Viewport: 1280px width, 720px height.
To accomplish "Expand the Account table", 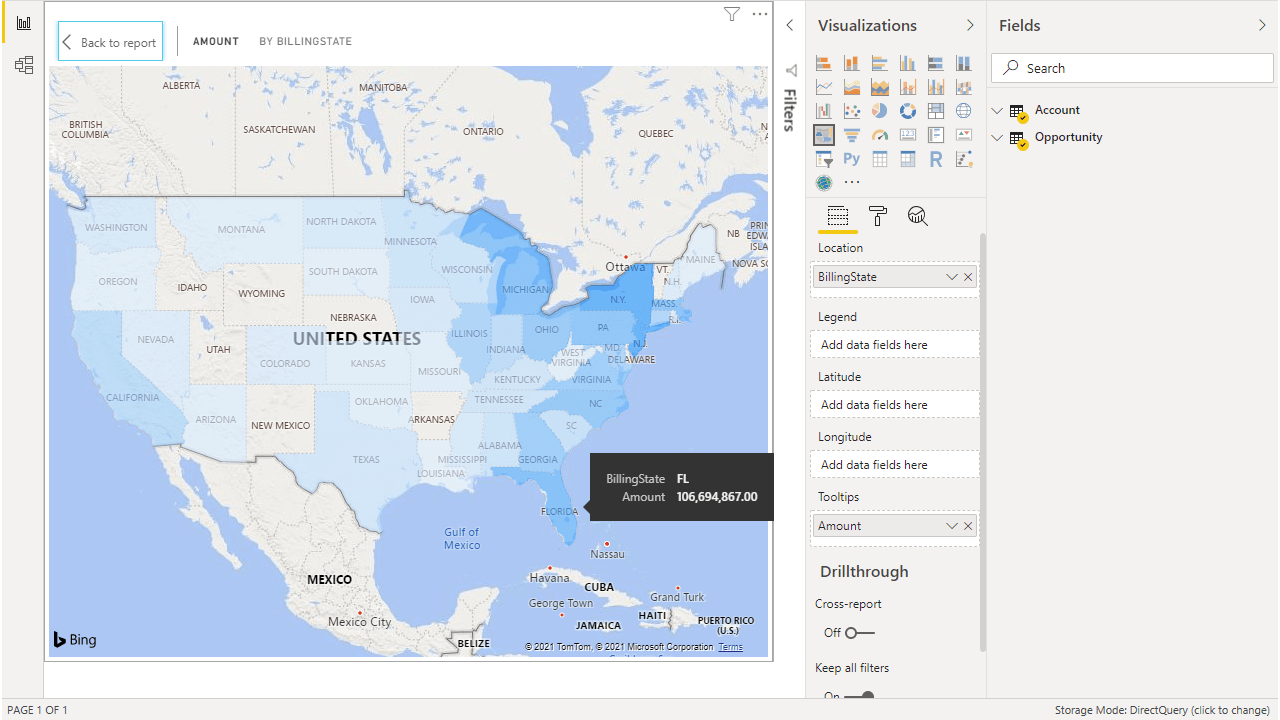I will pyautogui.click(x=997, y=110).
